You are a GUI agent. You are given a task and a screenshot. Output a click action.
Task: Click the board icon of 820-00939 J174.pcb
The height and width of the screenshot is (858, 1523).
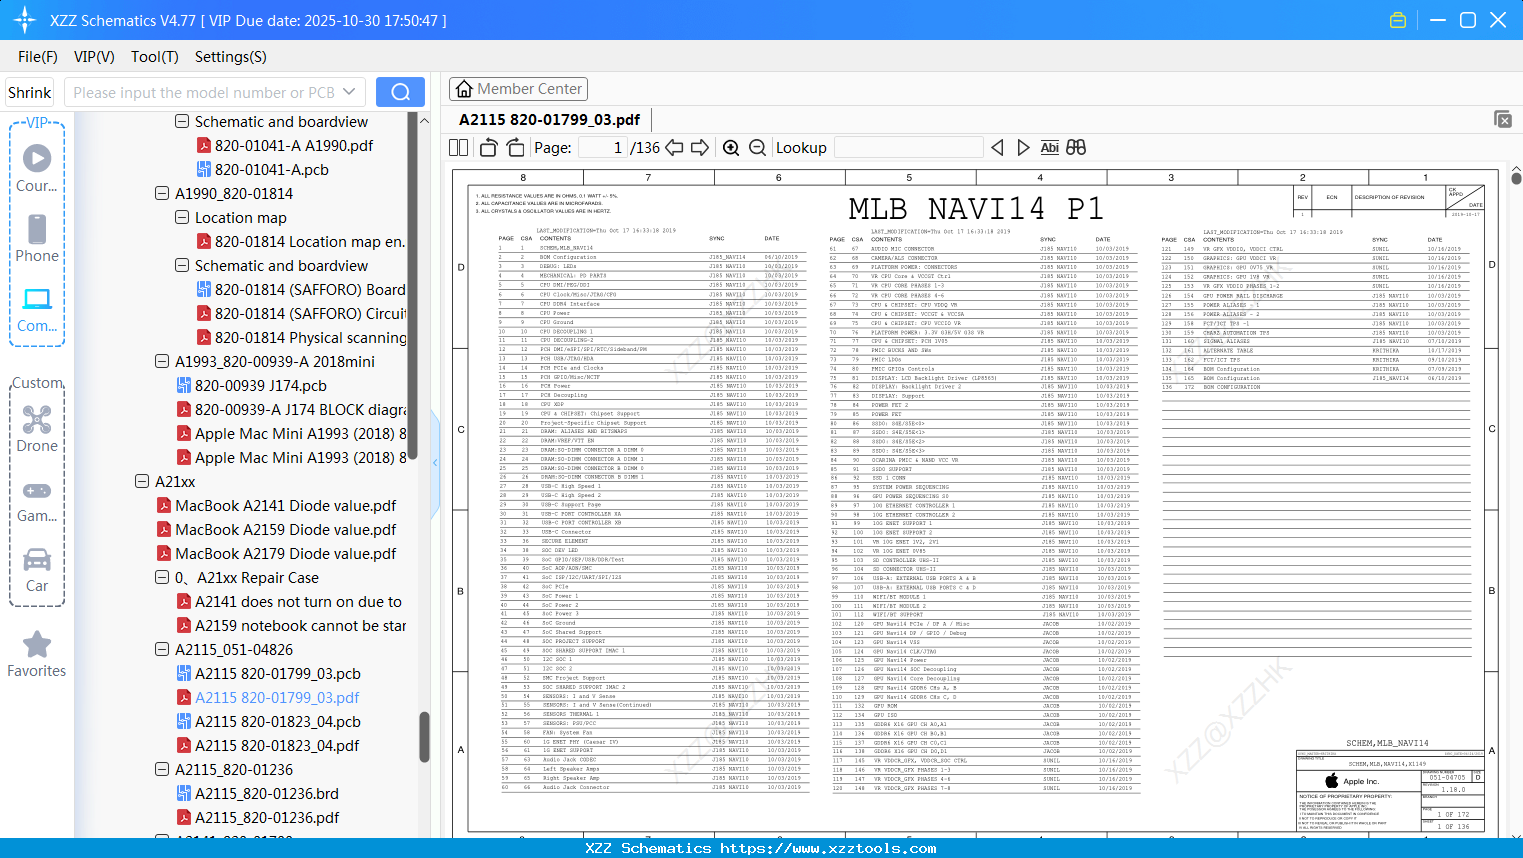[184, 386]
